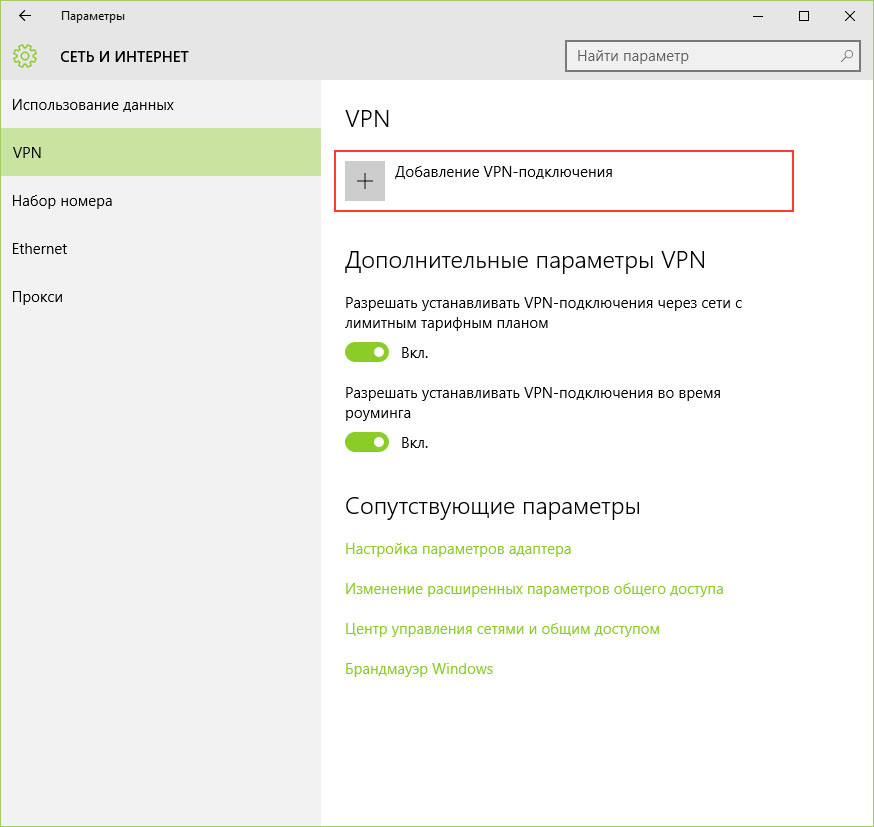Toggle VPN while roaming switch
Image resolution: width=874 pixels, height=827 pixels.
pyautogui.click(x=367, y=442)
